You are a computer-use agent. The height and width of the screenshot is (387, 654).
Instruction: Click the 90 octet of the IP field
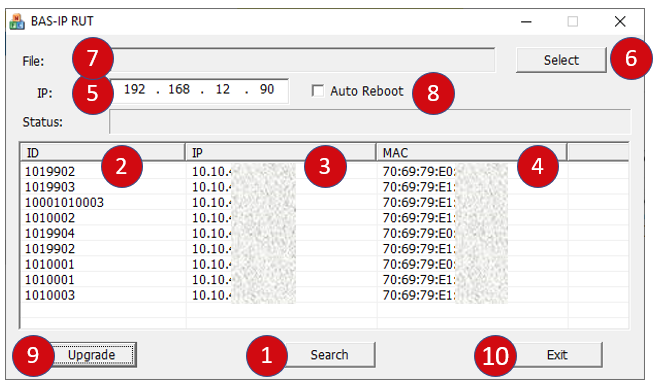pos(267,89)
